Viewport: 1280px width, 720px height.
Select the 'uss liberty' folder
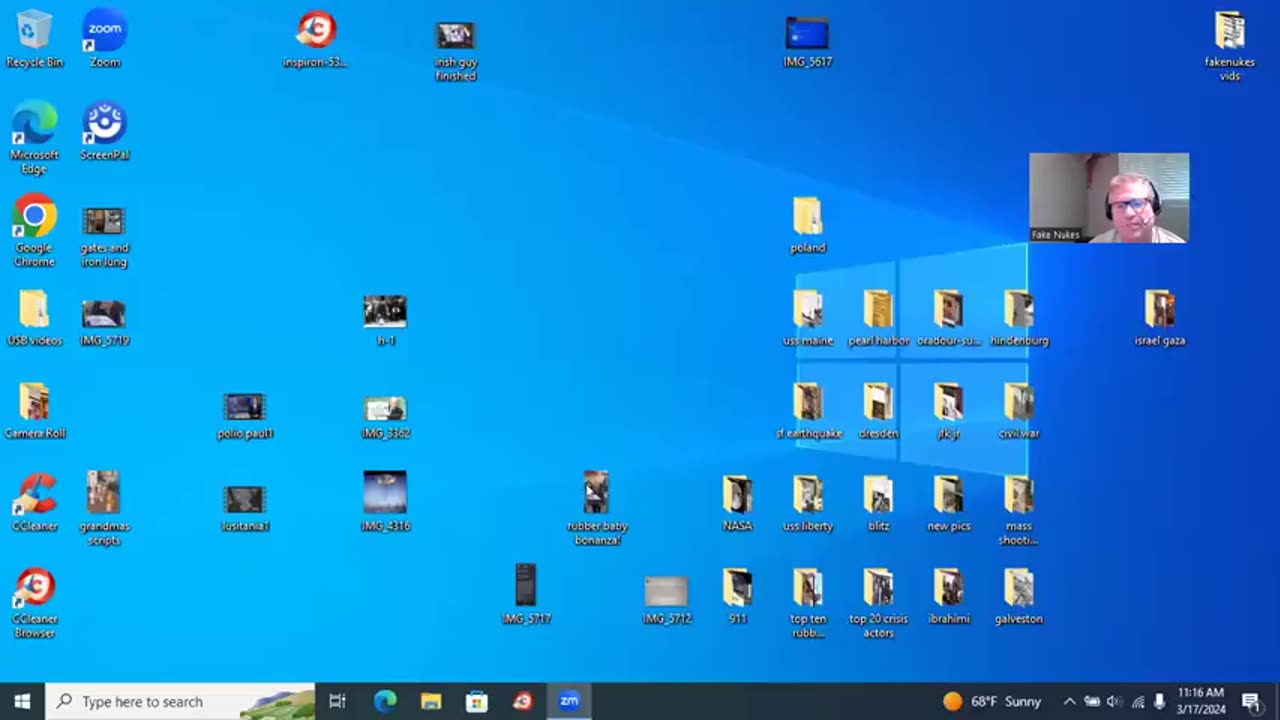click(808, 503)
